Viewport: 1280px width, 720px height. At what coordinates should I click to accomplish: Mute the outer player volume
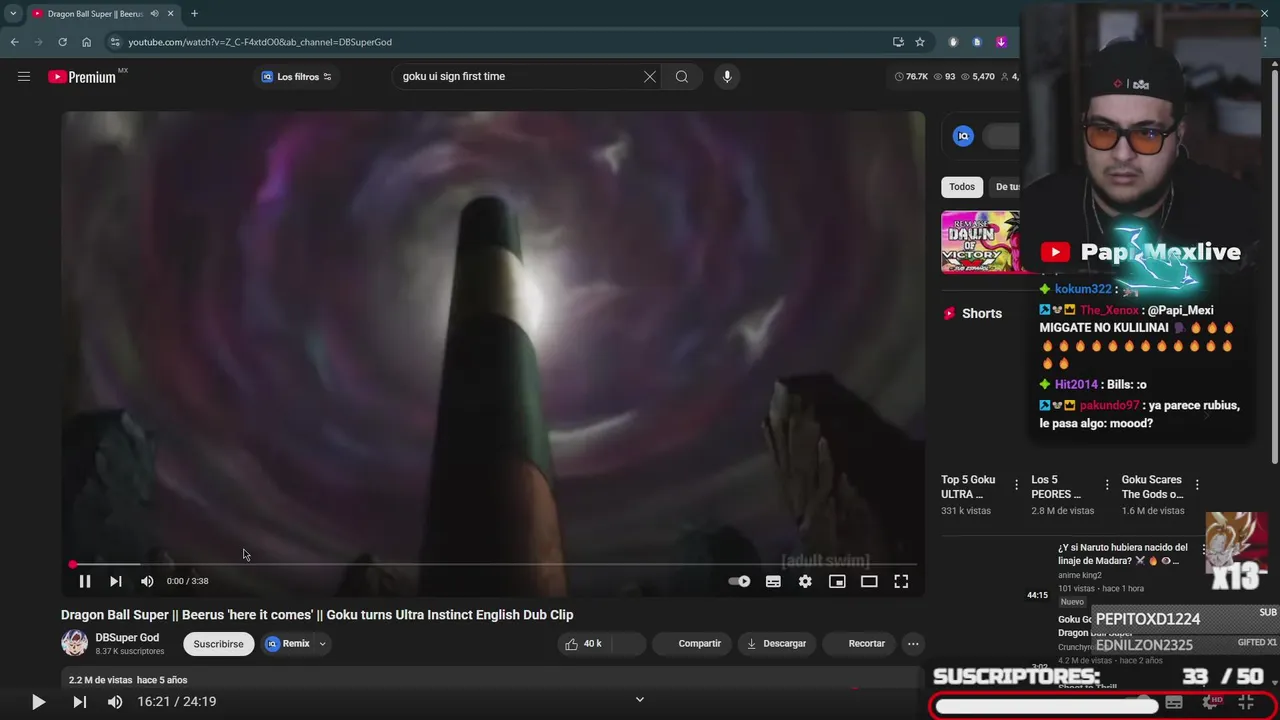(115, 702)
